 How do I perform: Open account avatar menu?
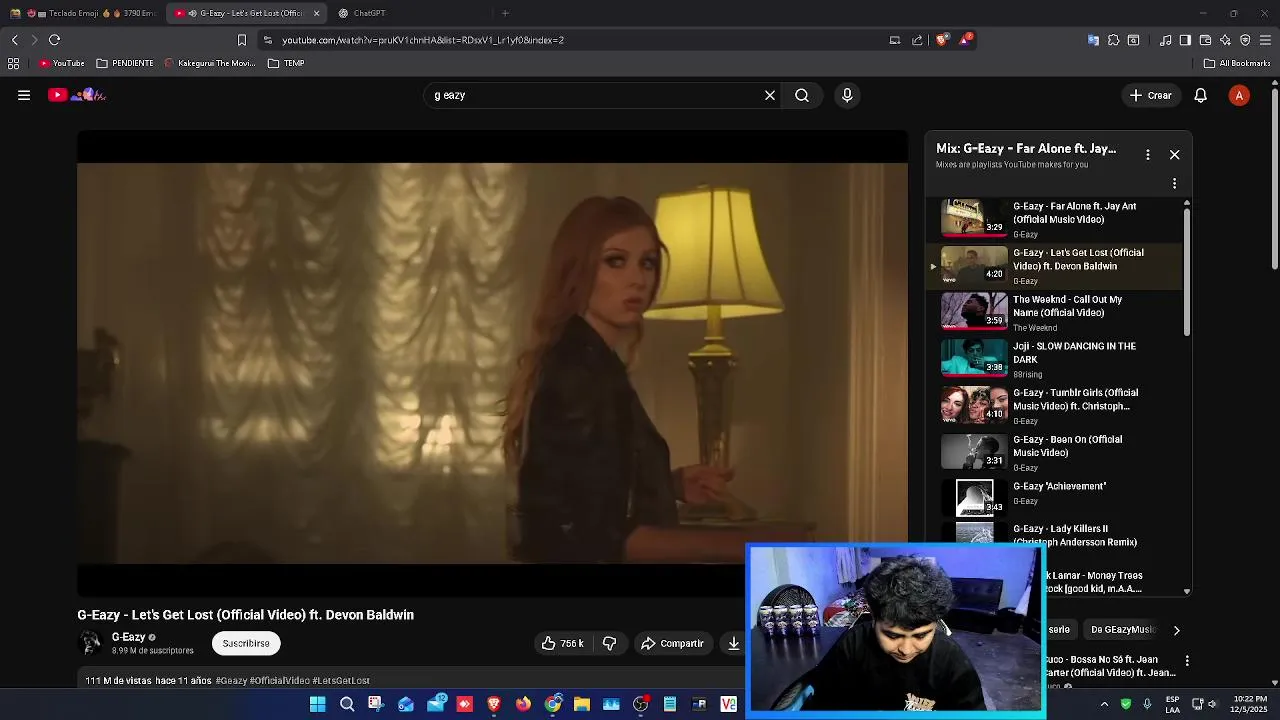tap(1239, 95)
